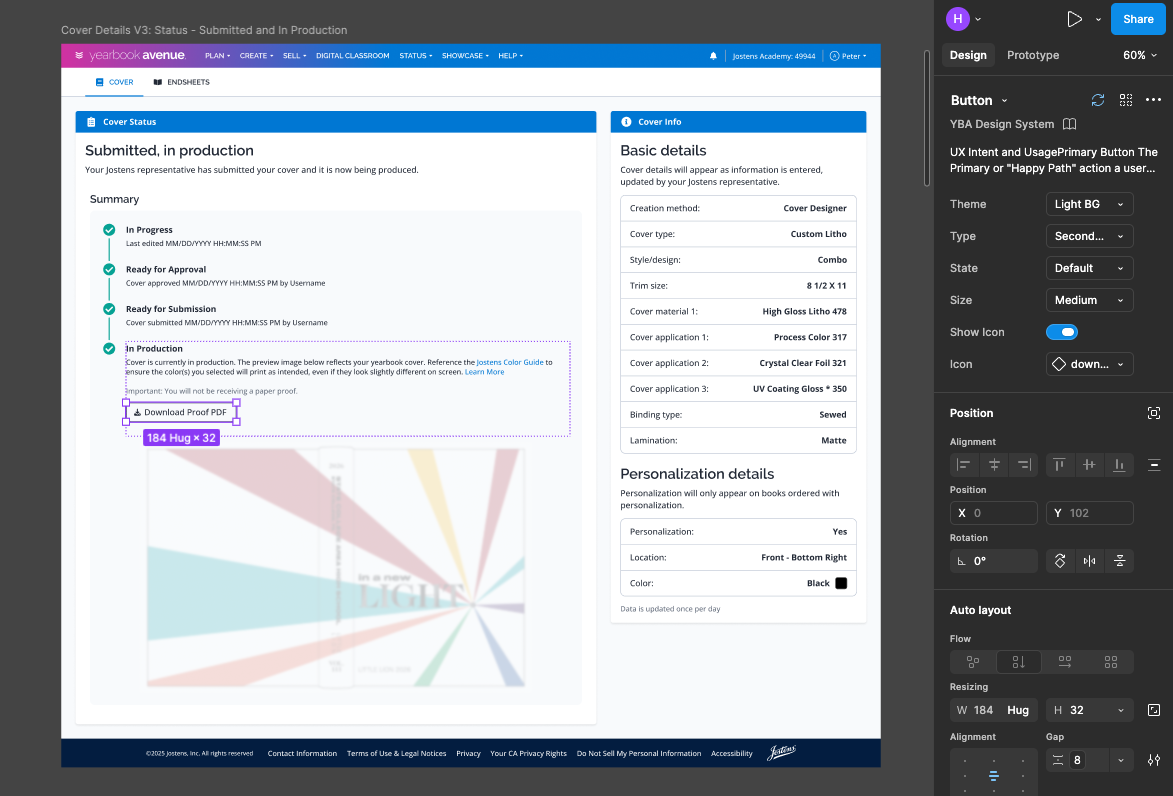The width and height of the screenshot is (1173, 796).
Task: Open the 60% zoom level dropdown
Action: tap(1139, 55)
